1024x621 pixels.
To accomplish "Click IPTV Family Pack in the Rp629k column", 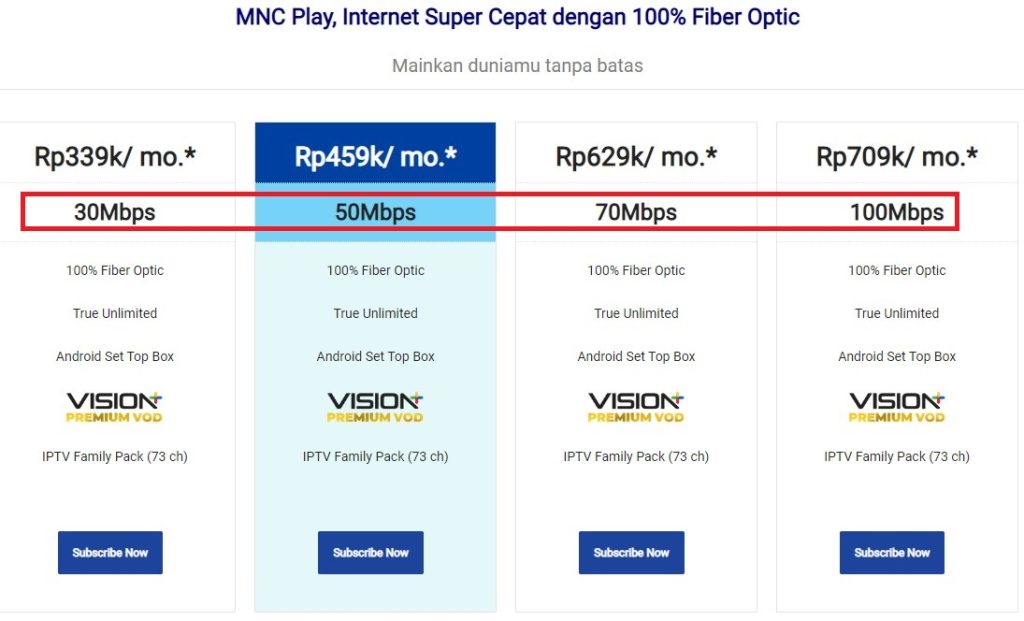I will tap(636, 456).
